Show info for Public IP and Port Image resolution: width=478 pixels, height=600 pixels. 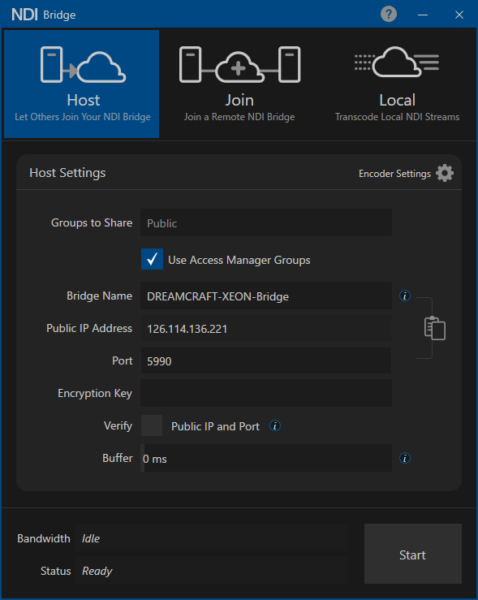tap(275, 426)
